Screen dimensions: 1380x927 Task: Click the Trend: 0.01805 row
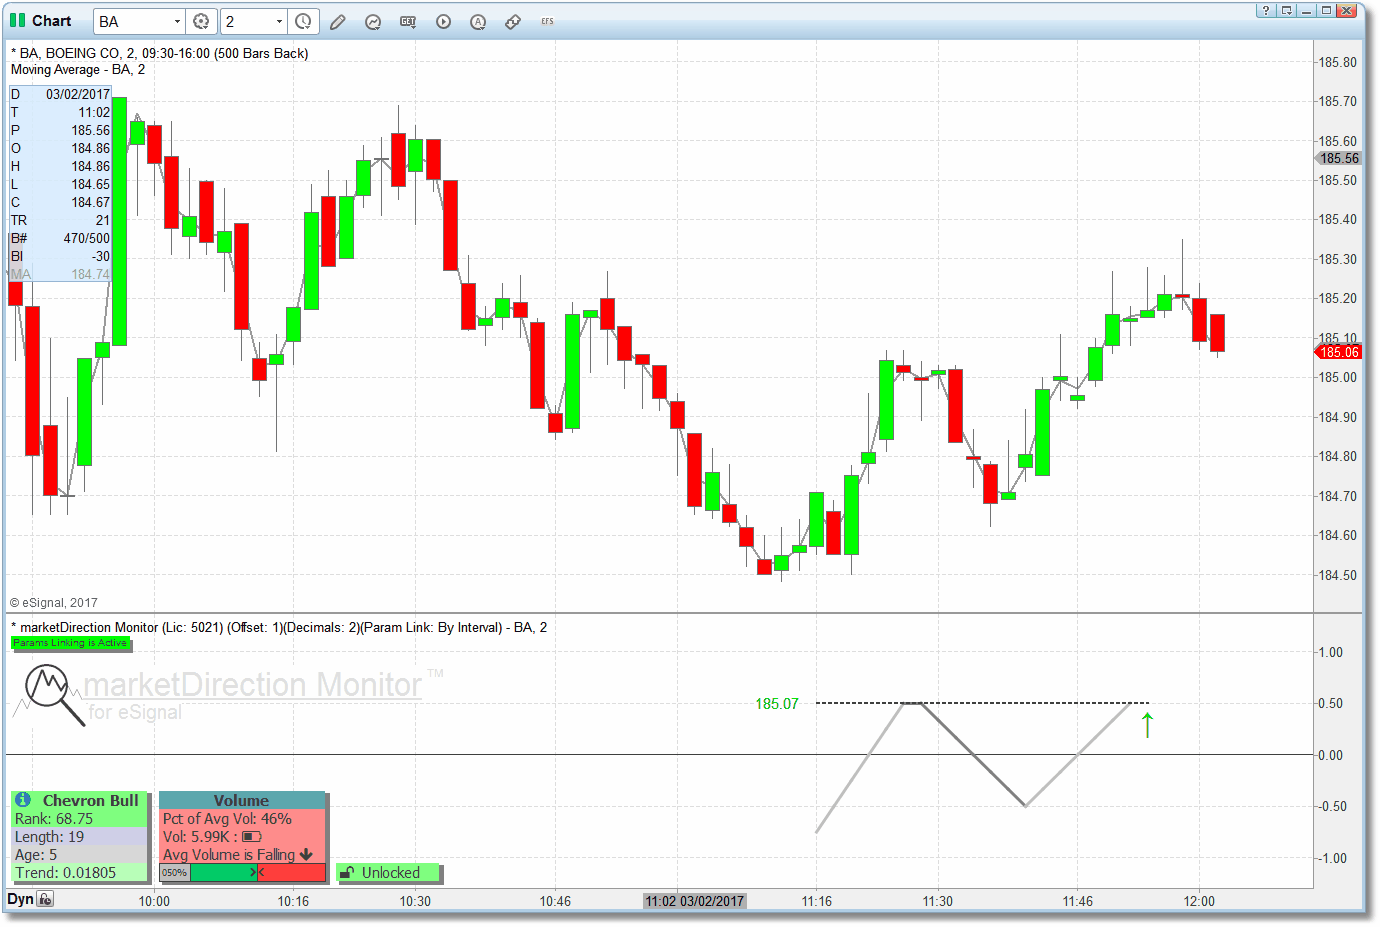[x=80, y=873]
